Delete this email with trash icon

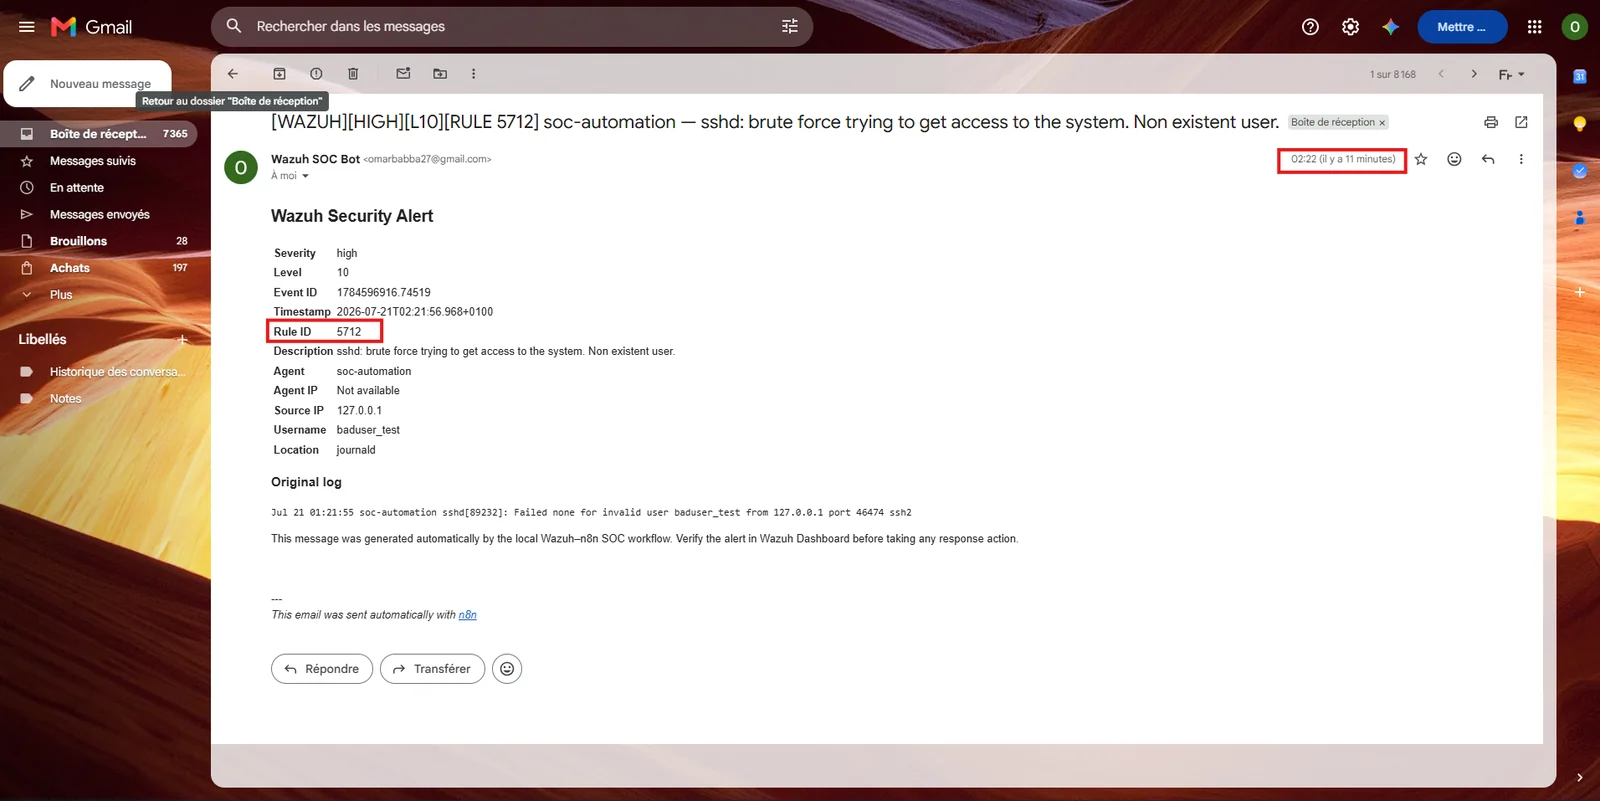coord(353,74)
